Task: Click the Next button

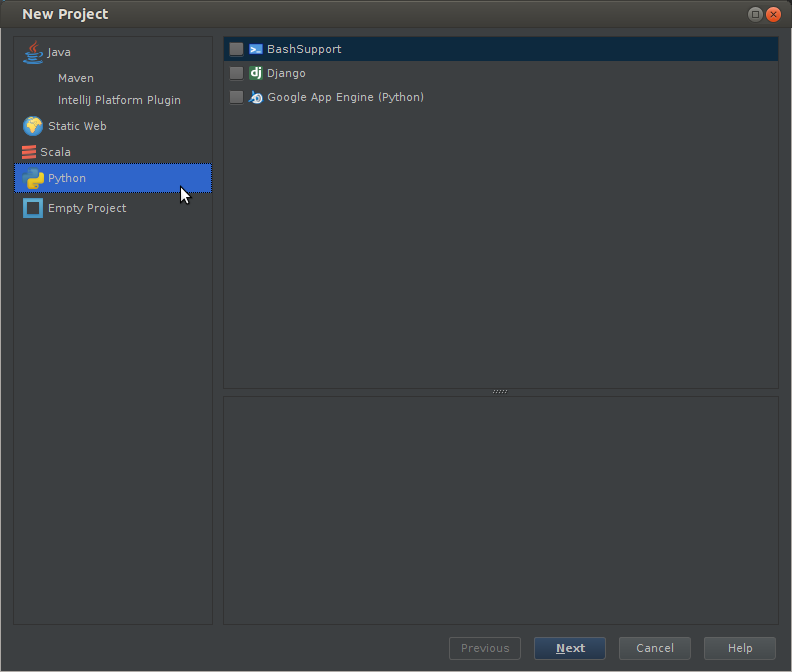Action: [570, 648]
